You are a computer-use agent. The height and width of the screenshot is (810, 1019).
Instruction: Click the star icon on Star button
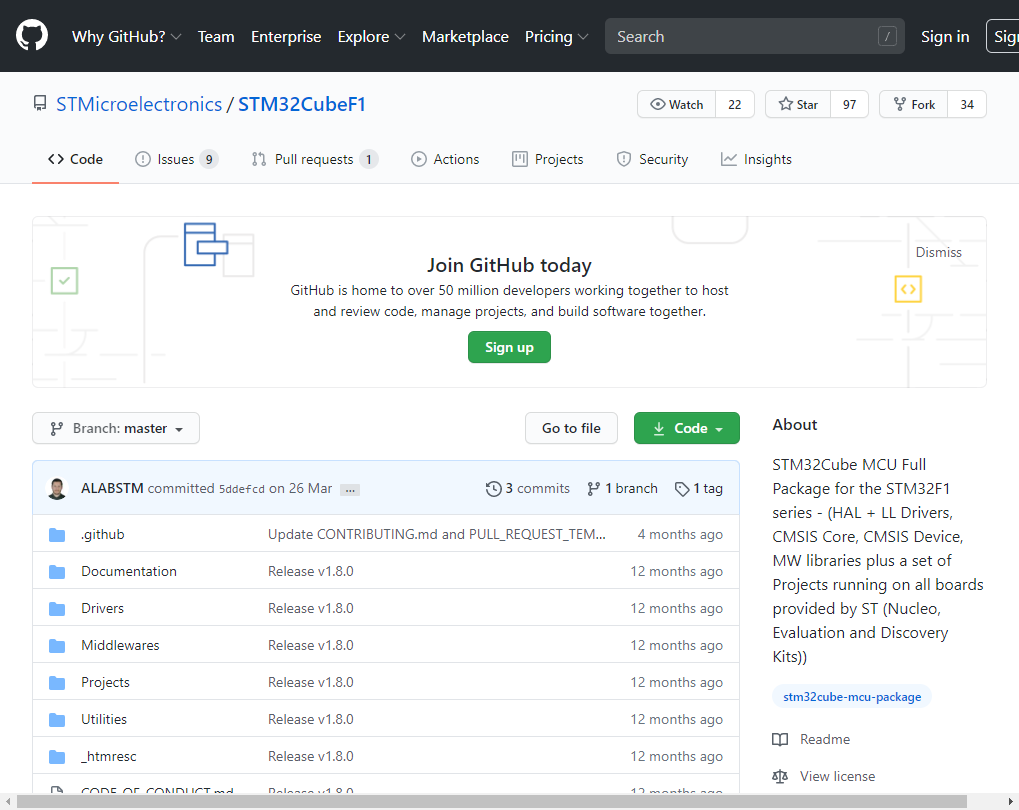786,104
